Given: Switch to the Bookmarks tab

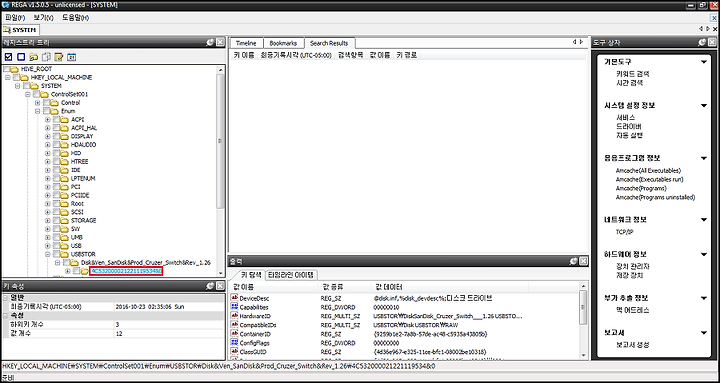Looking at the screenshot, I should coord(283,43).
